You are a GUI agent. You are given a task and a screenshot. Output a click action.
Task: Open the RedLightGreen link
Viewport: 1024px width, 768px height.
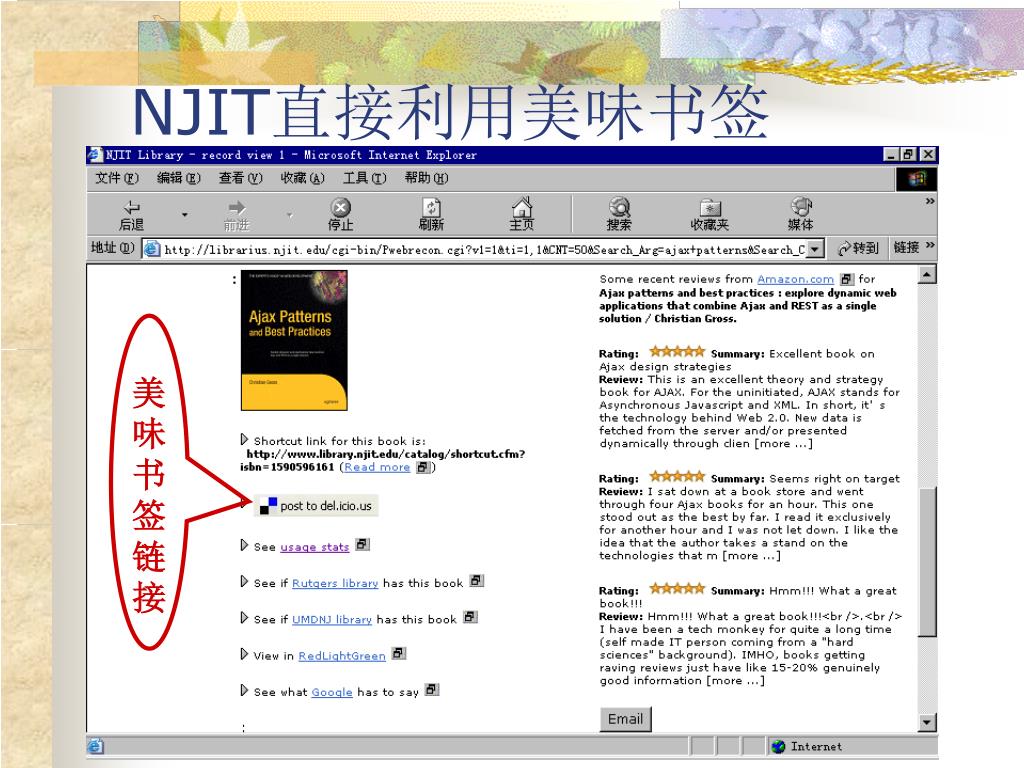(x=342, y=656)
